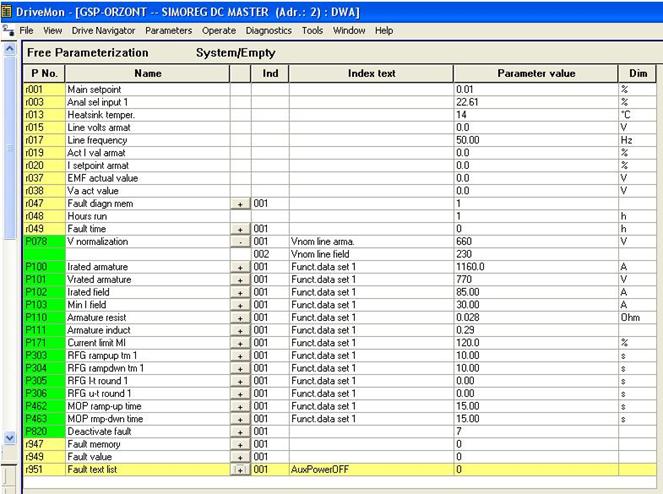Click the 660 value of Vnom line arma.
This screenshot has width=663, height=494.
(x=536, y=242)
